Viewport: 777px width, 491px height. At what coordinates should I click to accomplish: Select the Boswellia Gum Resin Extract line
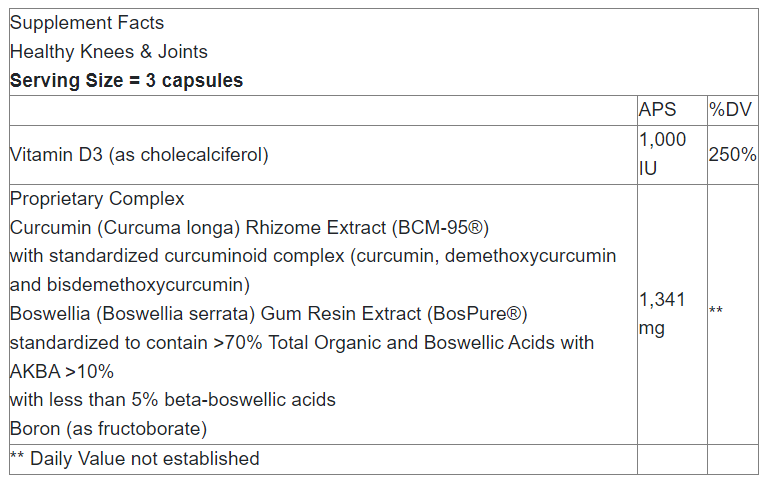(268, 314)
